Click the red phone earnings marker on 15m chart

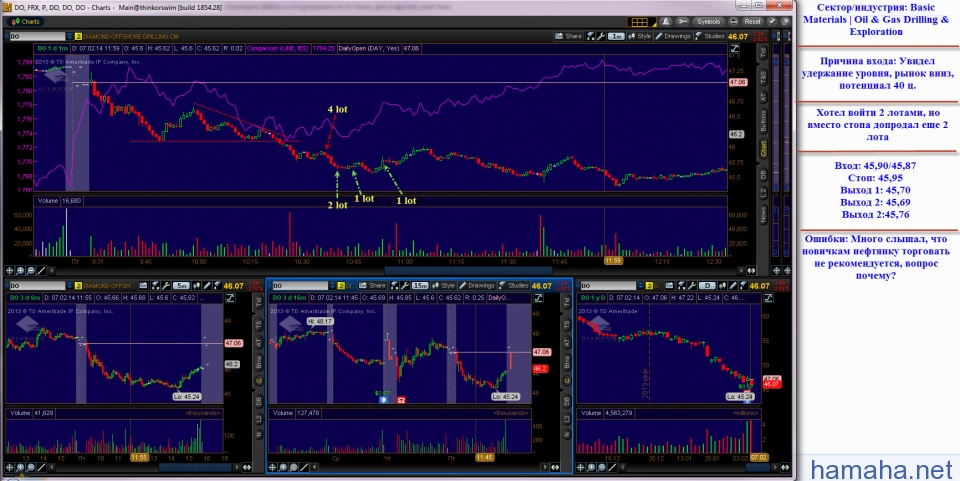tap(402, 400)
